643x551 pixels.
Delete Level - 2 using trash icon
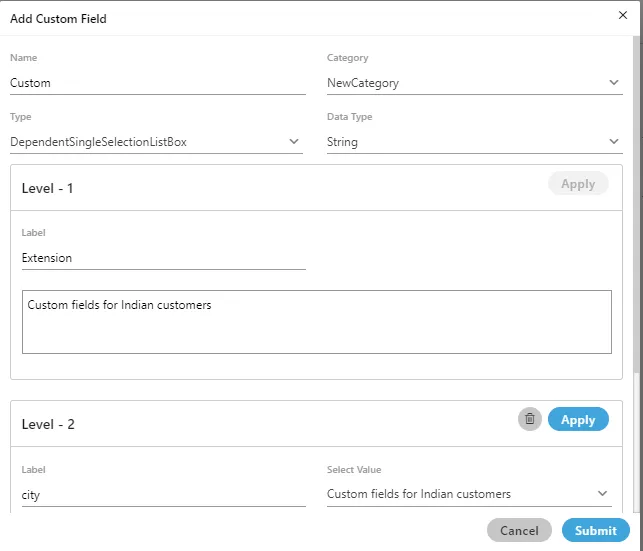pos(529,419)
